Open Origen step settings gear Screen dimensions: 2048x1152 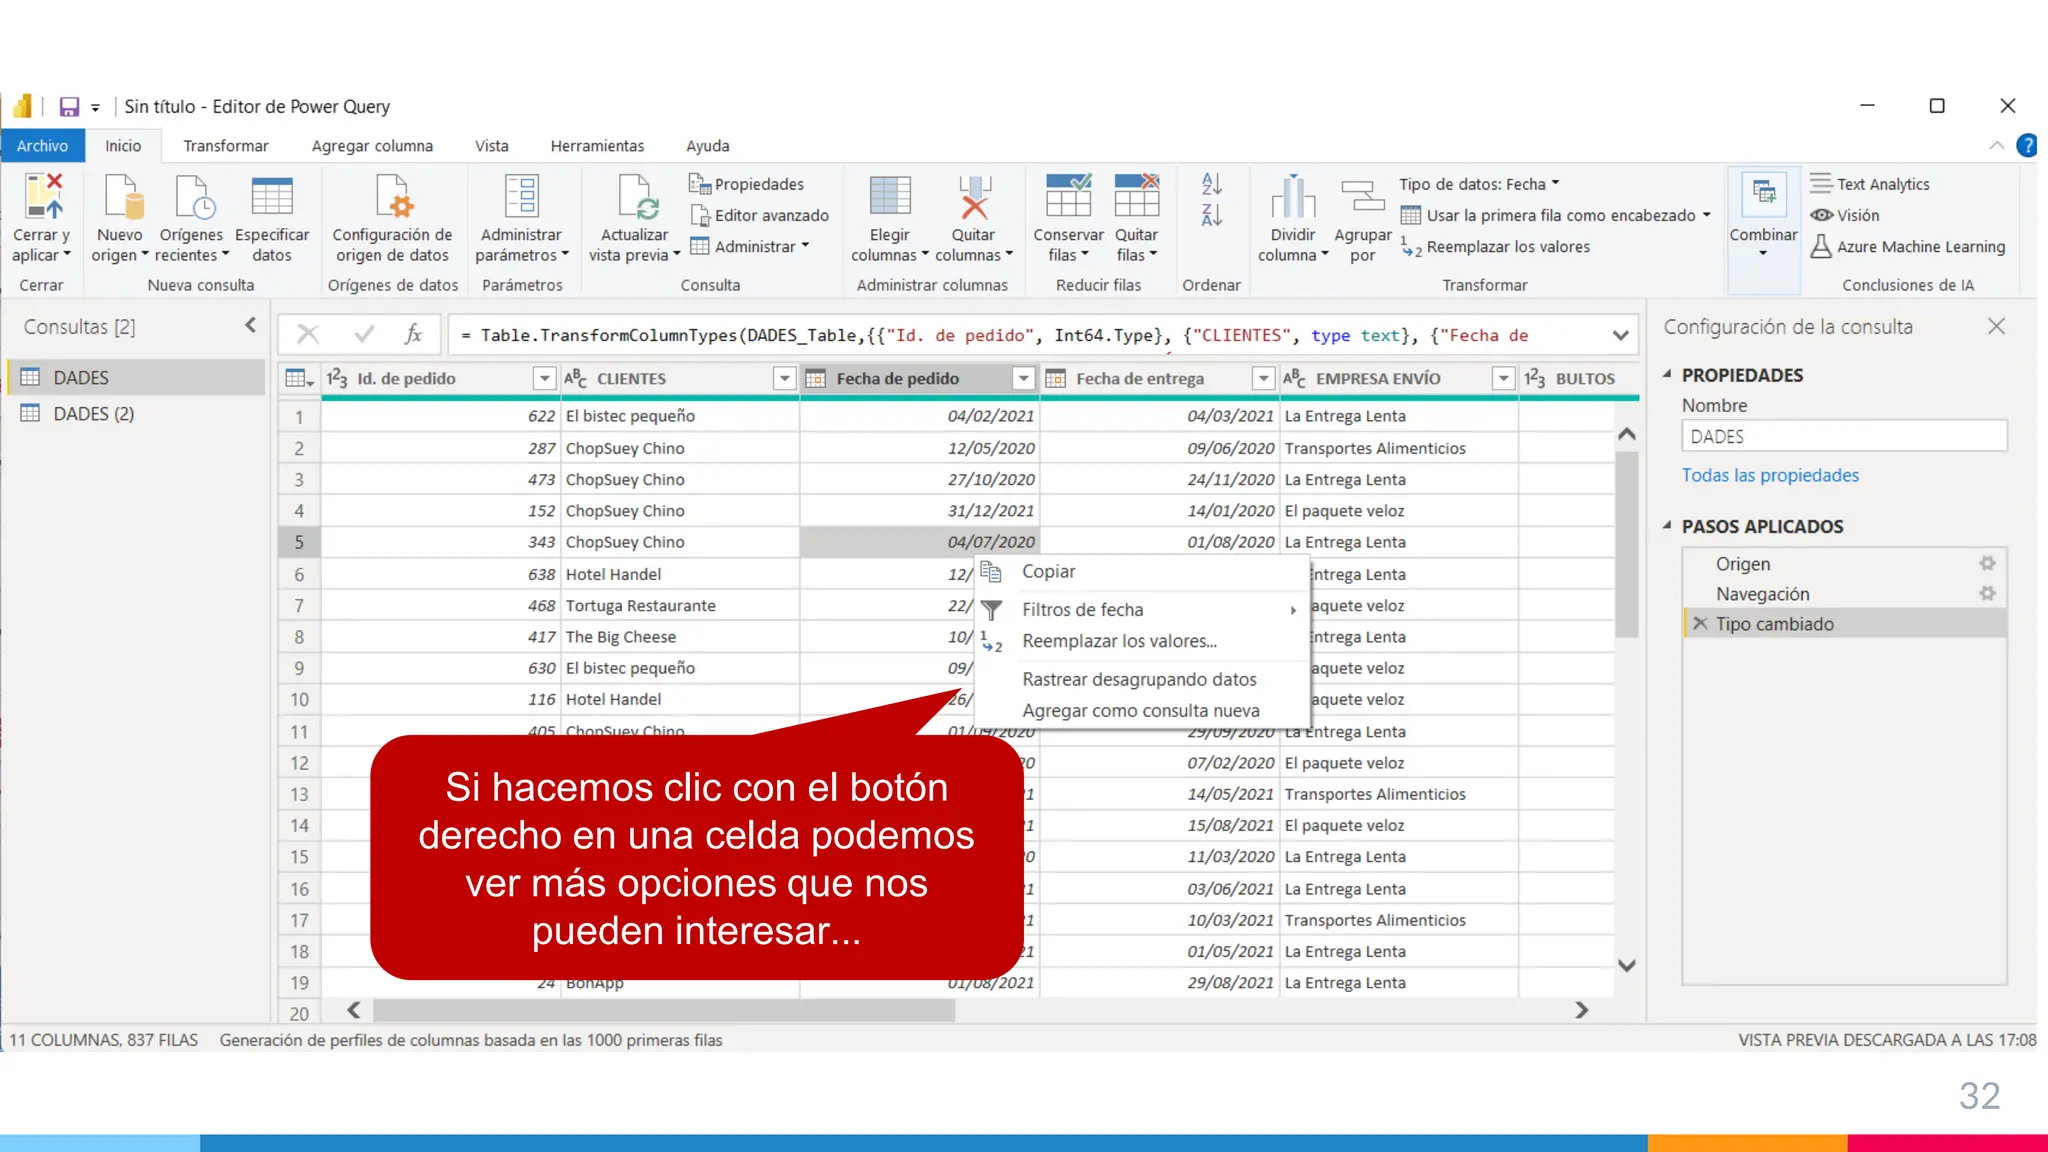(1986, 564)
